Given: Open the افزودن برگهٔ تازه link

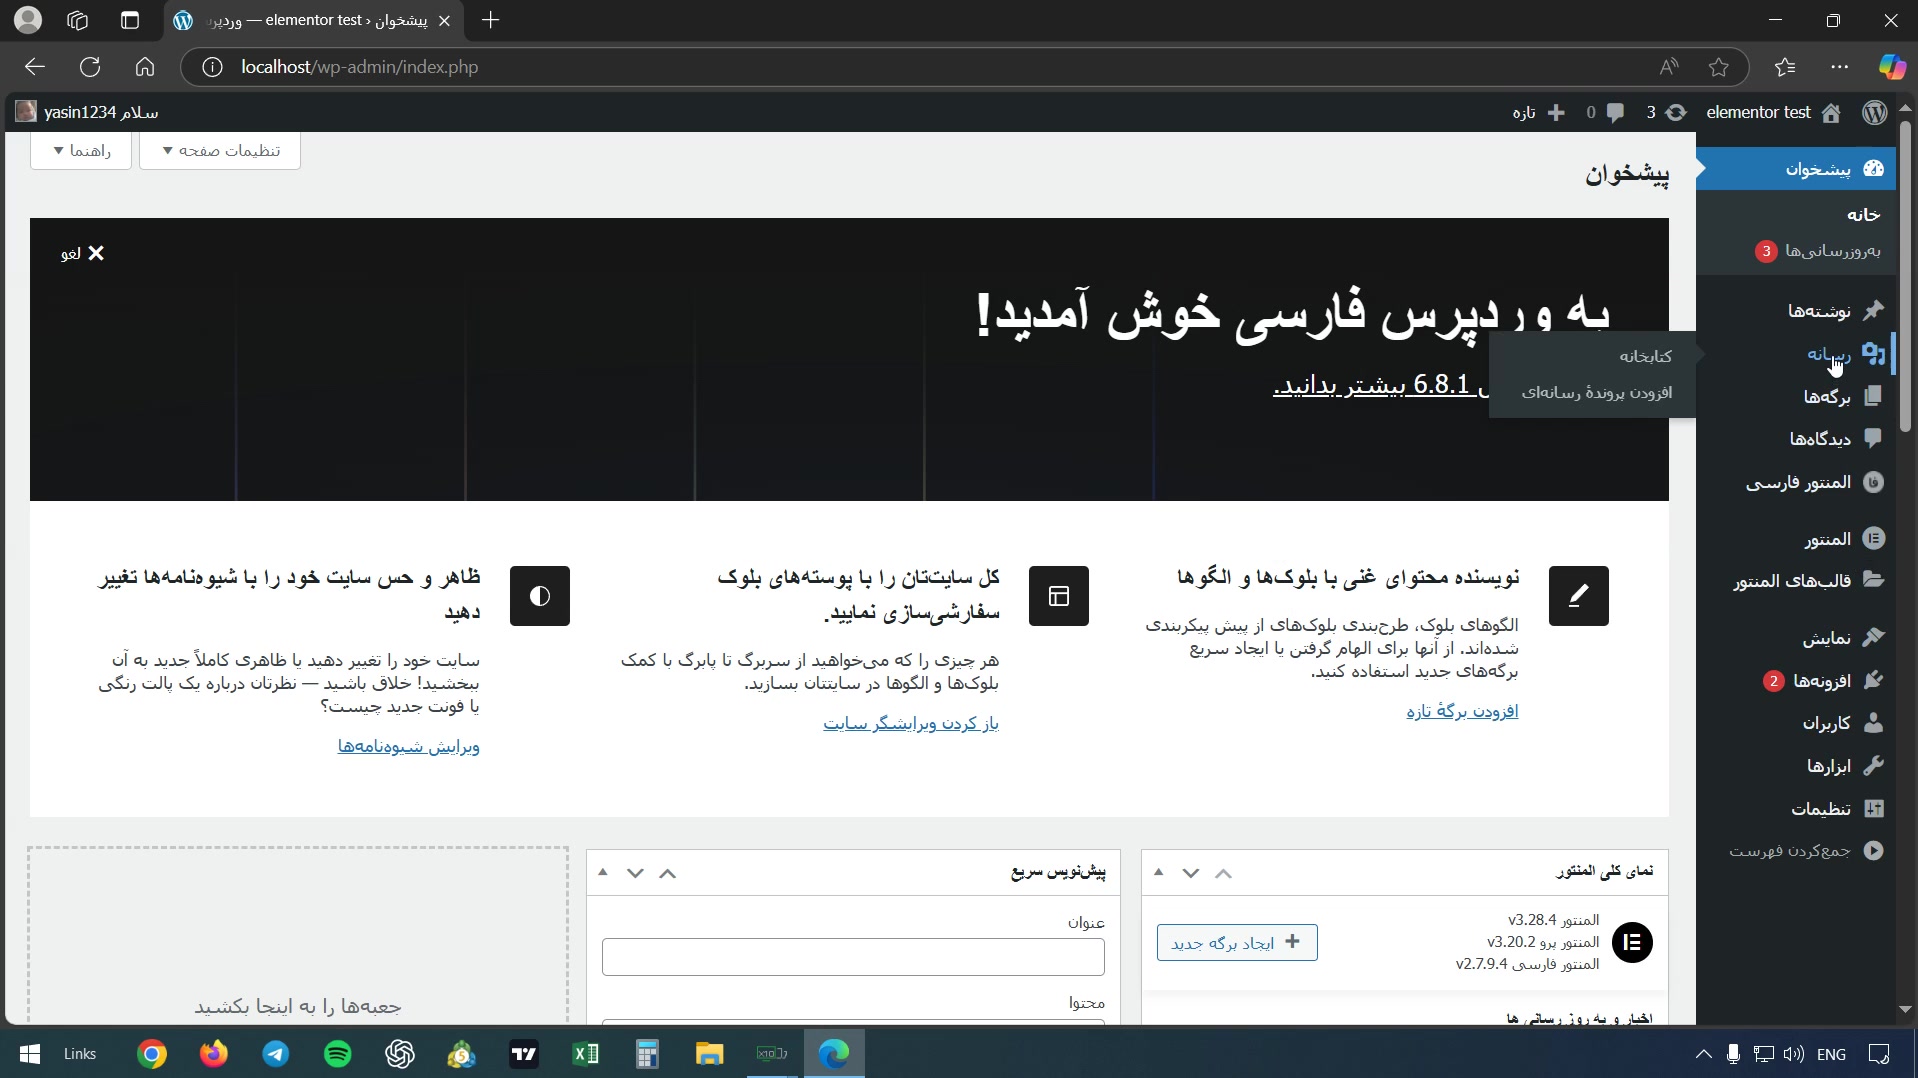Looking at the screenshot, I should pos(1462,711).
